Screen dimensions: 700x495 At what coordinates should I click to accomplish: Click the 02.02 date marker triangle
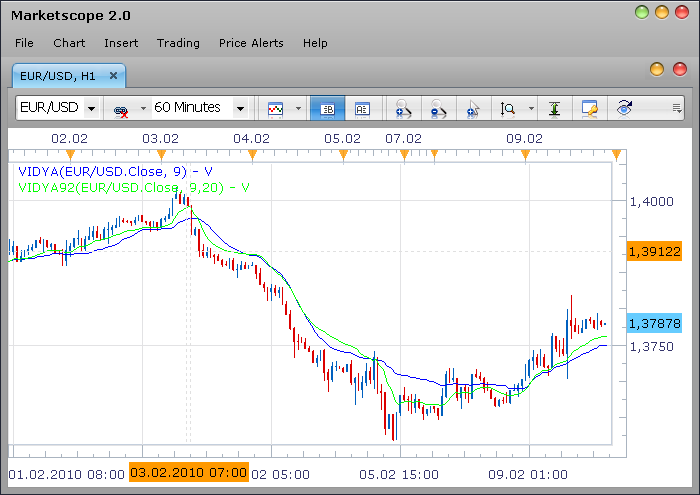pos(70,155)
